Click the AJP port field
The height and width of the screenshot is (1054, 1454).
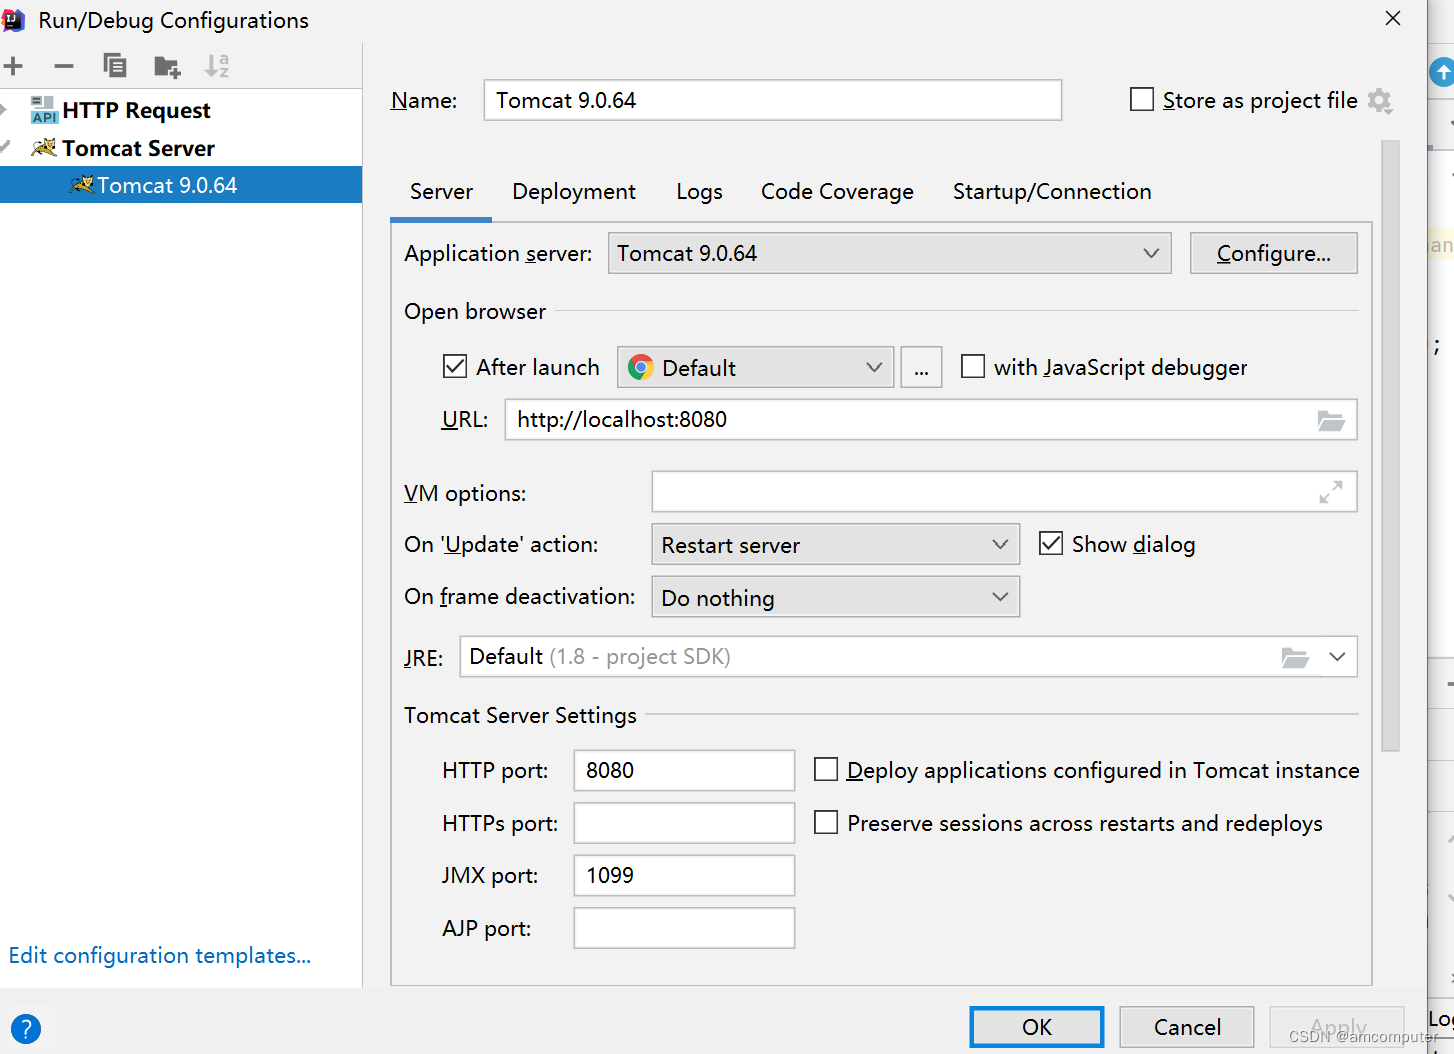pos(684,928)
